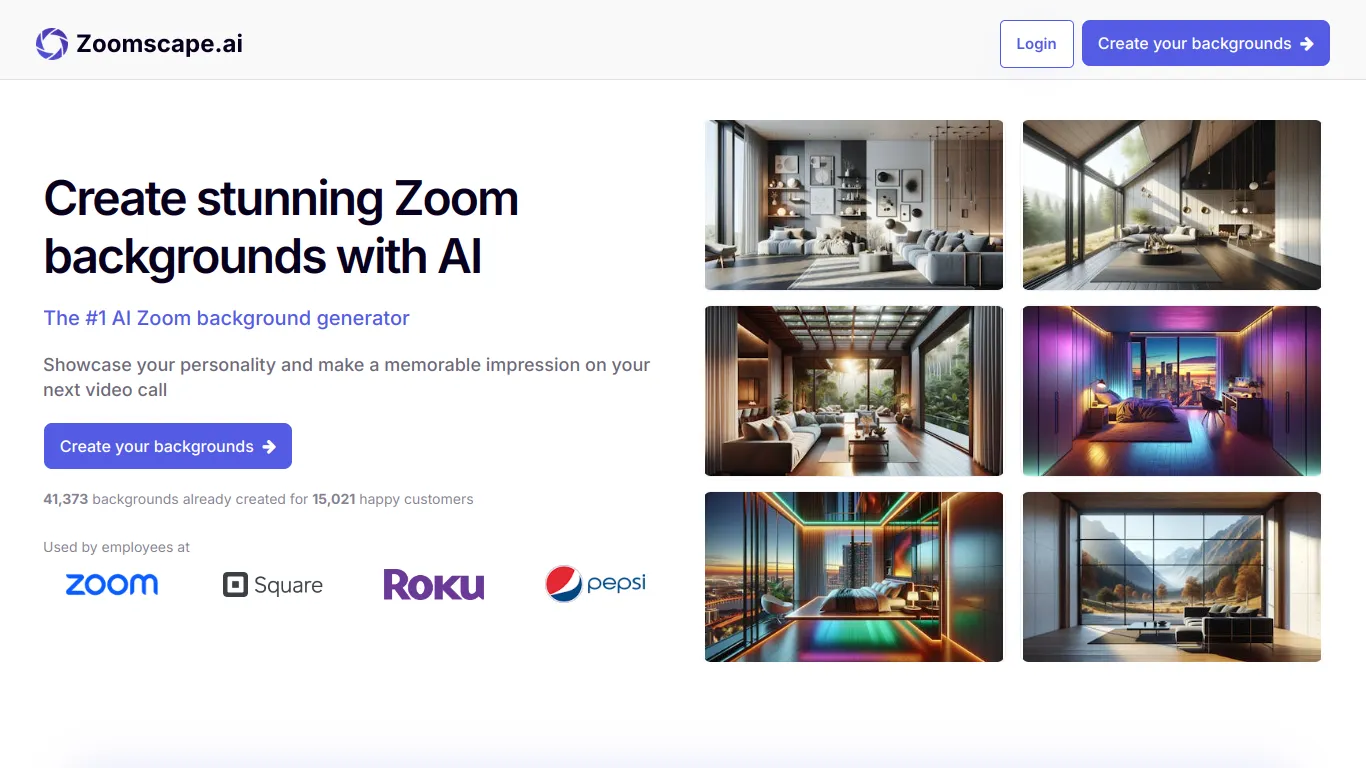
Task: Click the Roku company logo
Action: [434, 585]
